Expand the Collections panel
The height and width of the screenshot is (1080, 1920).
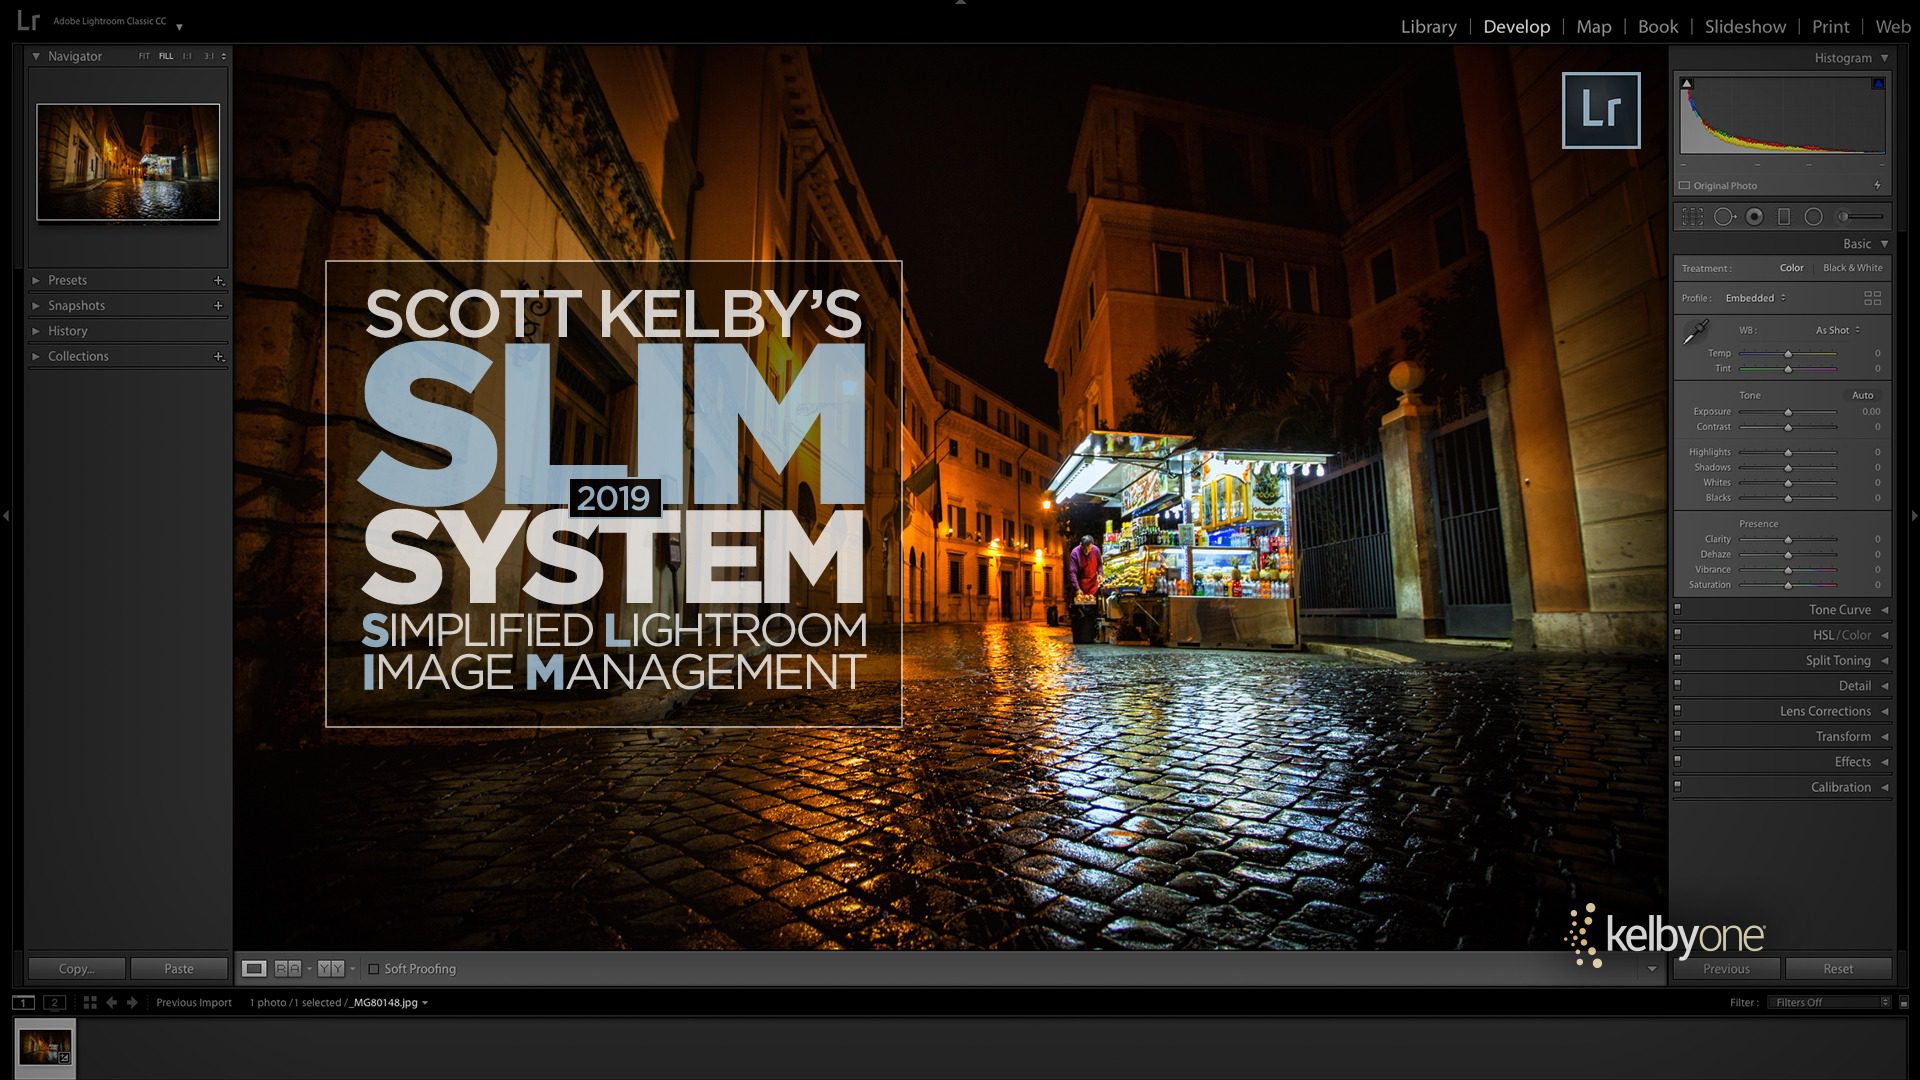36,357
